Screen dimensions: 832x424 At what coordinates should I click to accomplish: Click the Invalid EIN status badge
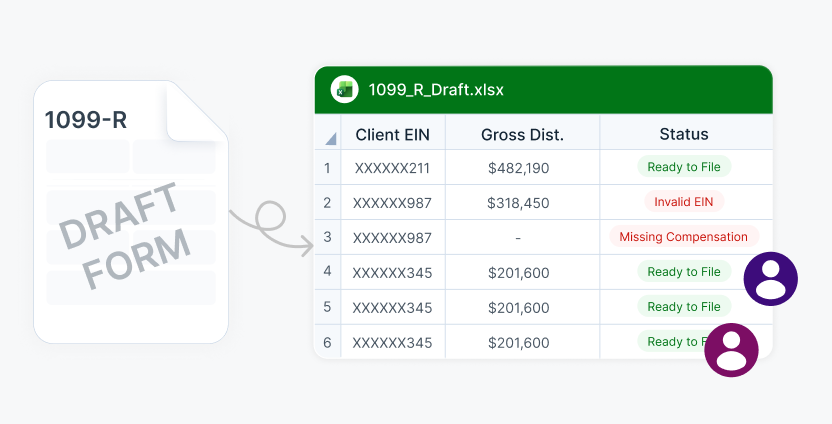(684, 202)
